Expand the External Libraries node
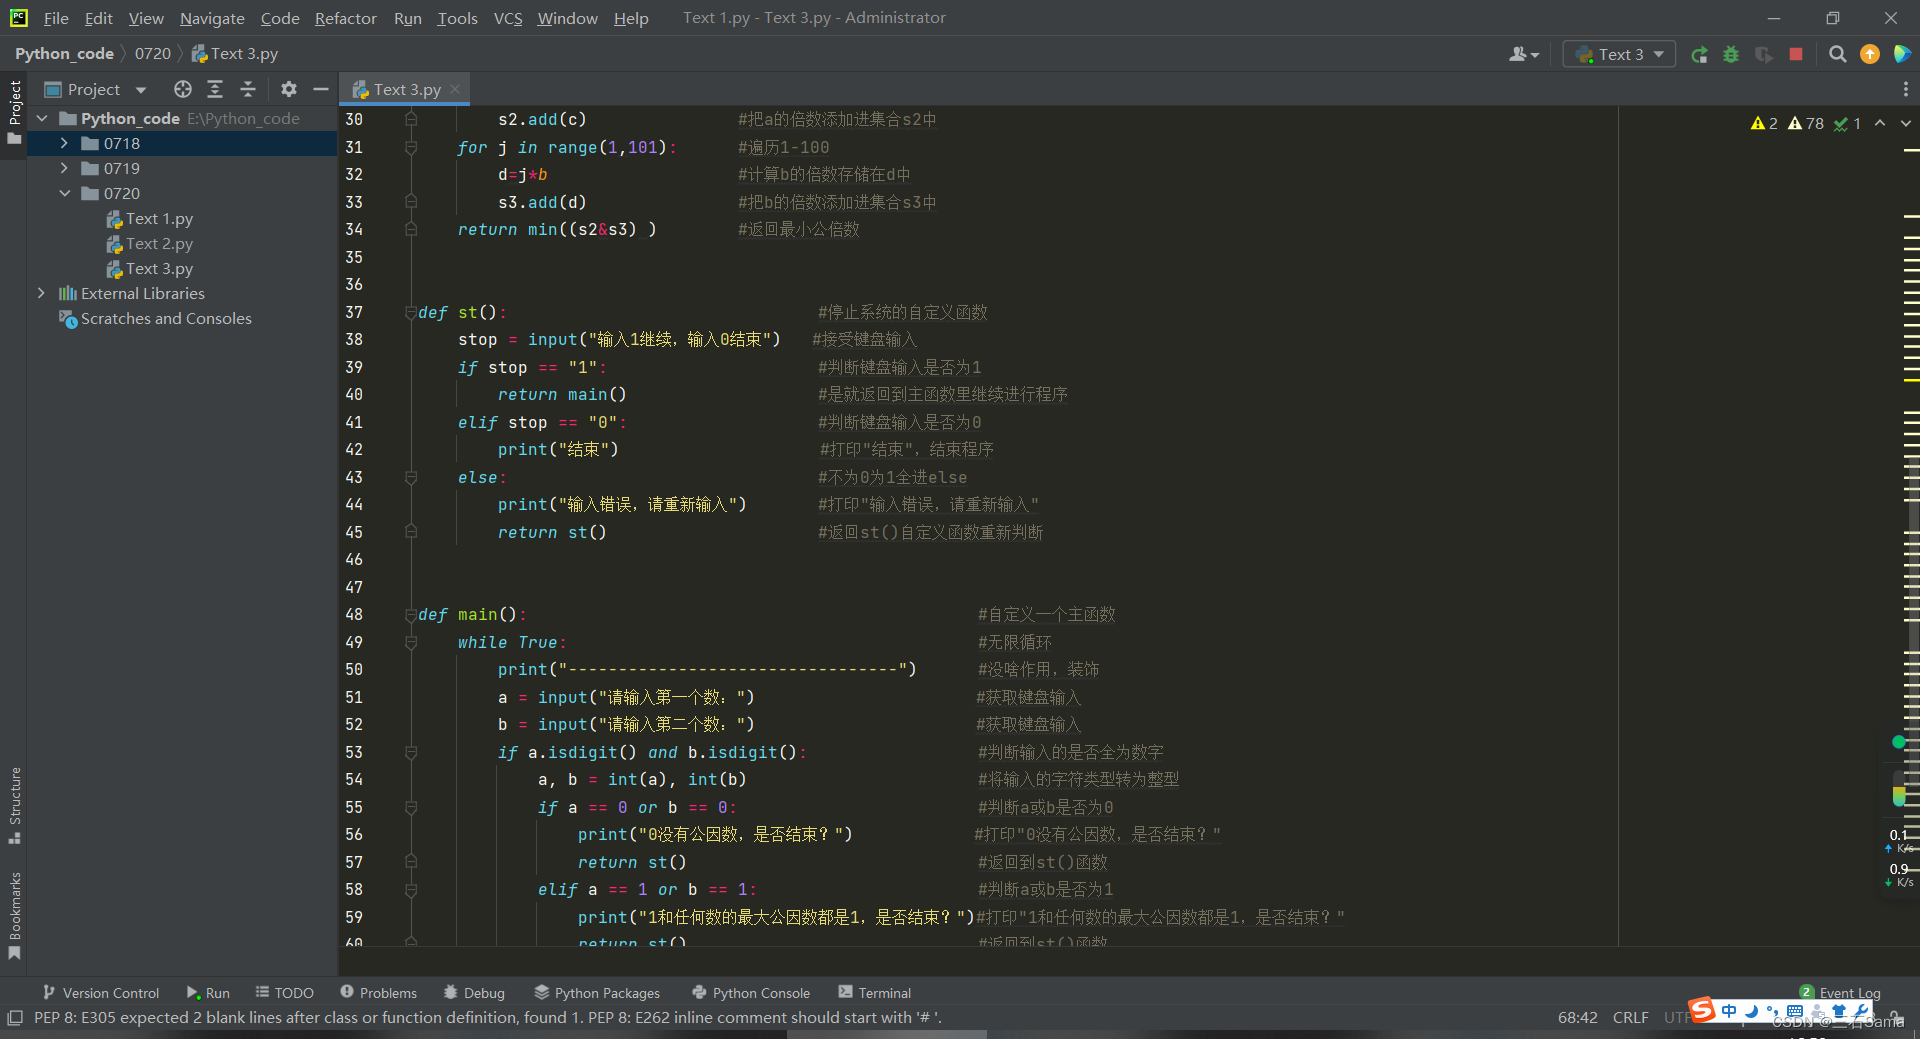Image resolution: width=1920 pixels, height=1039 pixels. point(41,293)
